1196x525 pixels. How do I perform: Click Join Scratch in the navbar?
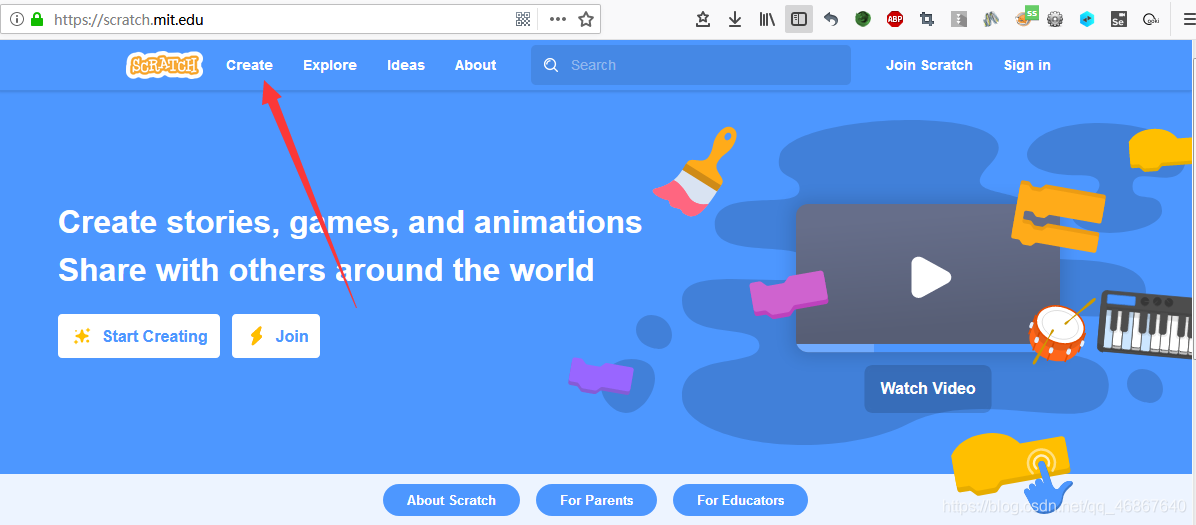click(x=929, y=66)
